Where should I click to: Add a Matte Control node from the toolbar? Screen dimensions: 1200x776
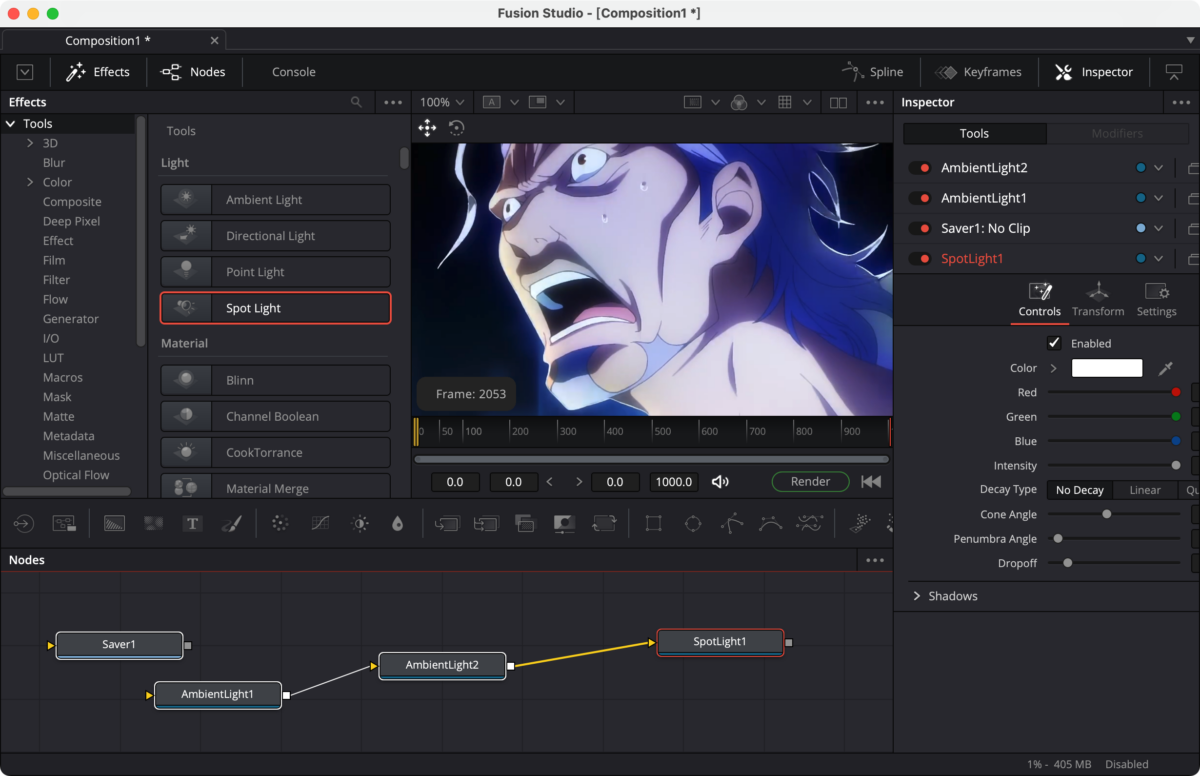coord(564,523)
